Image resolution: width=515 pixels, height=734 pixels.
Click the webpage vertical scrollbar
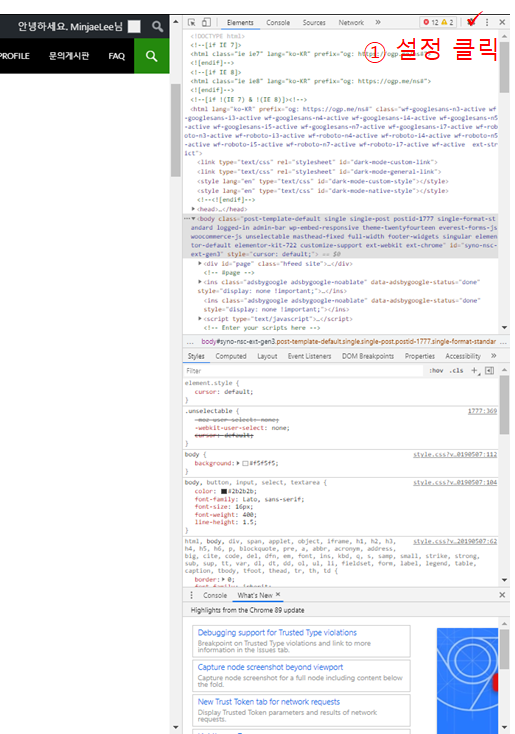click(176, 130)
